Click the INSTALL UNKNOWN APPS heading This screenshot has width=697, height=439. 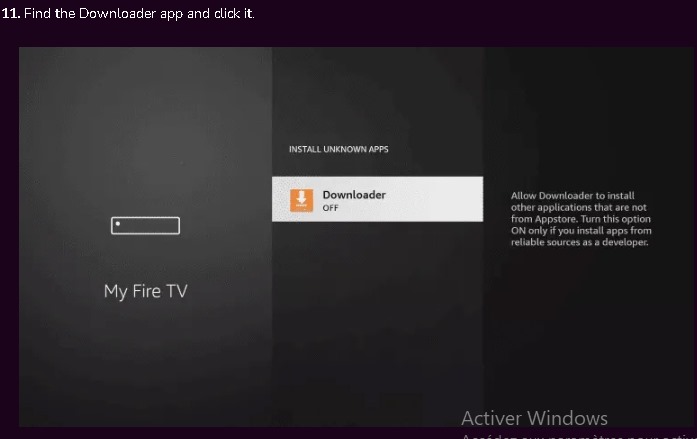338,149
